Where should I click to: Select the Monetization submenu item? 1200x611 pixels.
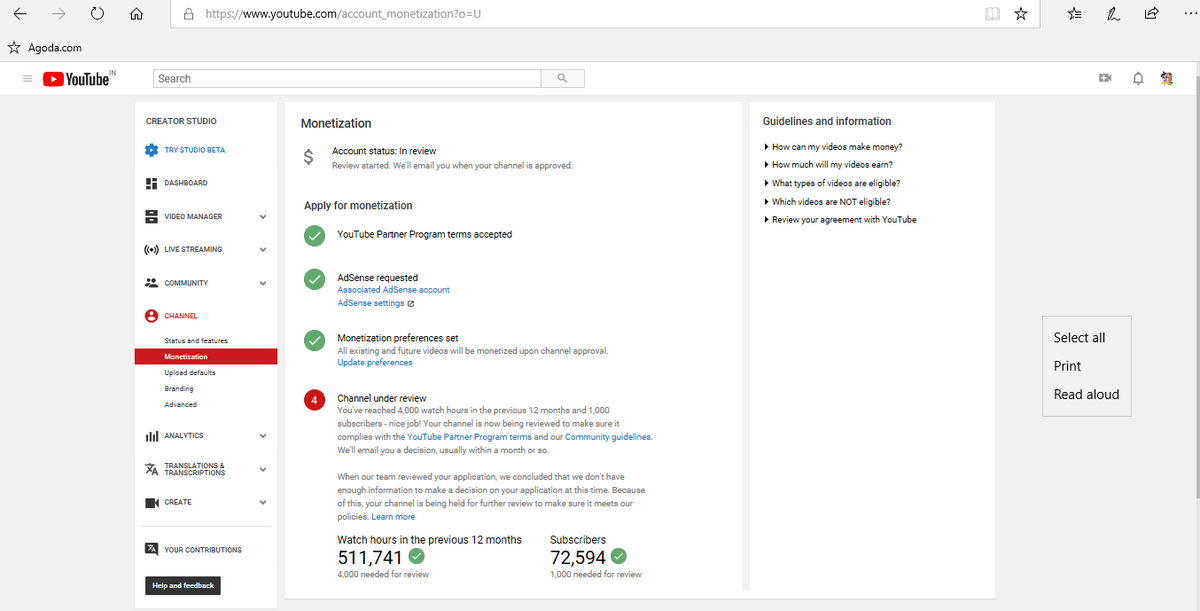[206, 357]
